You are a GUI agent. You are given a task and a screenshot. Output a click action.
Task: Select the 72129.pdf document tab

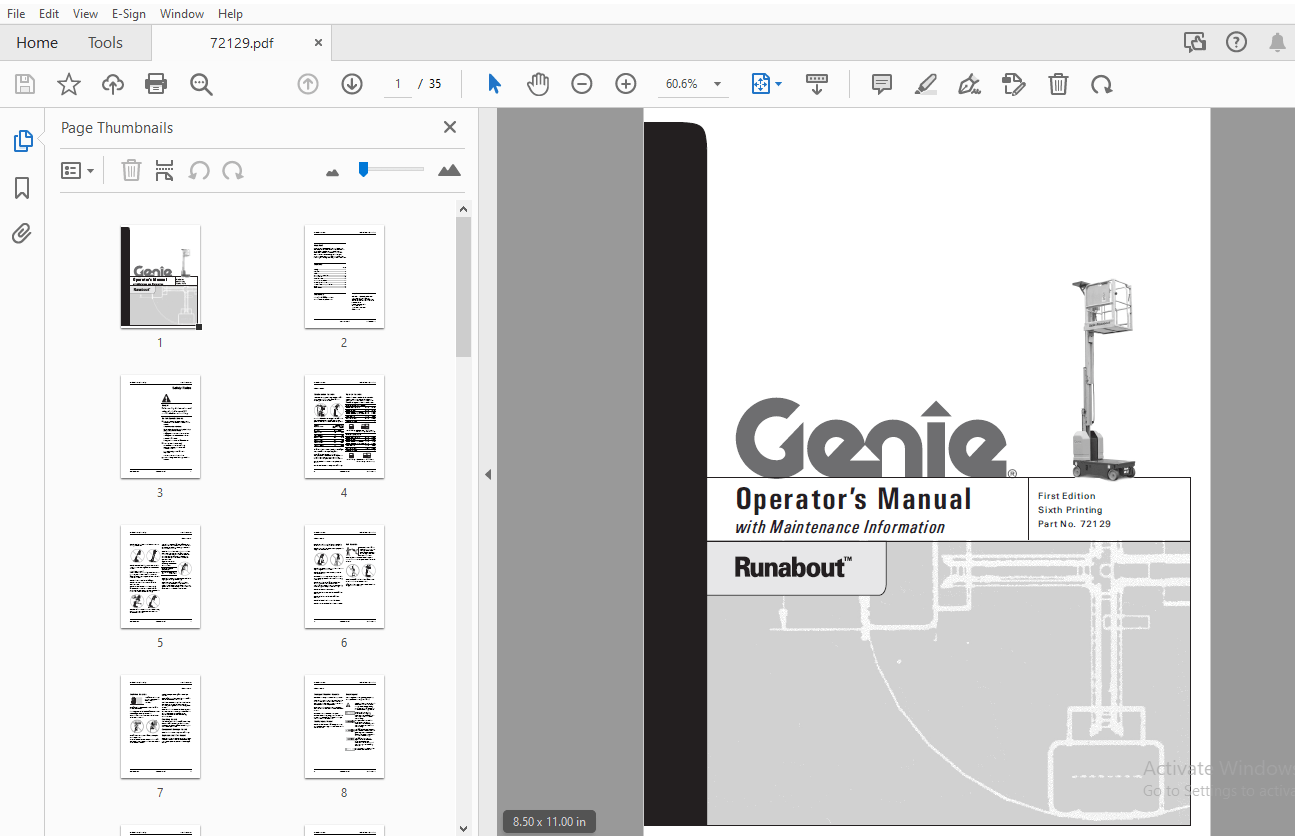click(241, 43)
